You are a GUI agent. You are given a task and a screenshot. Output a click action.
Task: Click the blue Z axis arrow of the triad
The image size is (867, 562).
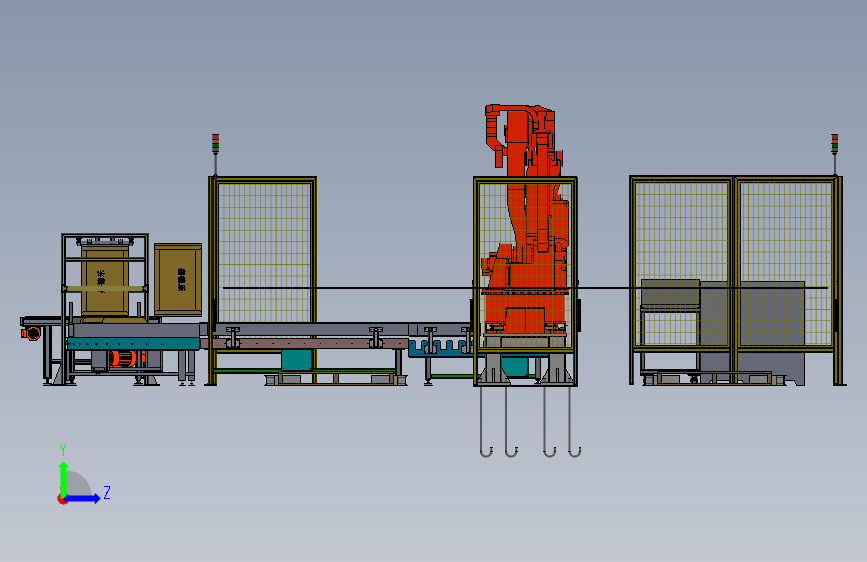pyautogui.click(x=82, y=498)
